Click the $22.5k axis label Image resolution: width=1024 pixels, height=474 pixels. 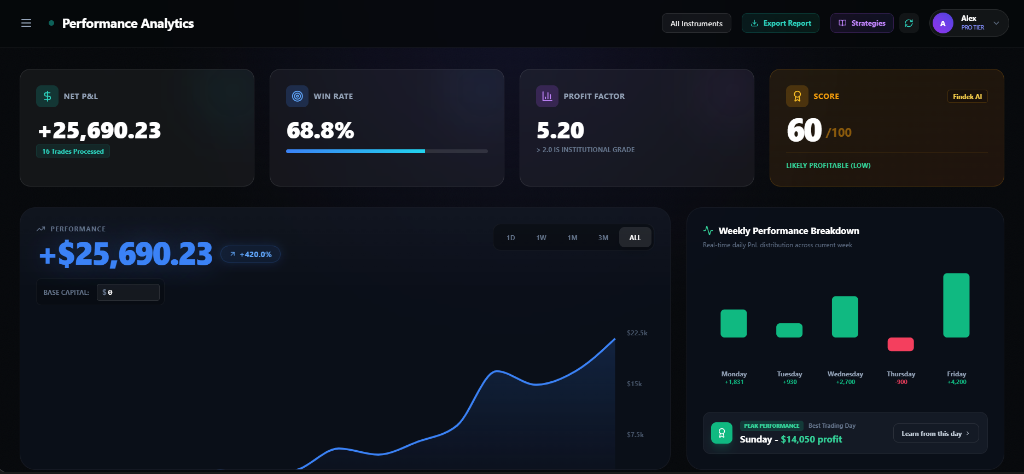(637, 333)
